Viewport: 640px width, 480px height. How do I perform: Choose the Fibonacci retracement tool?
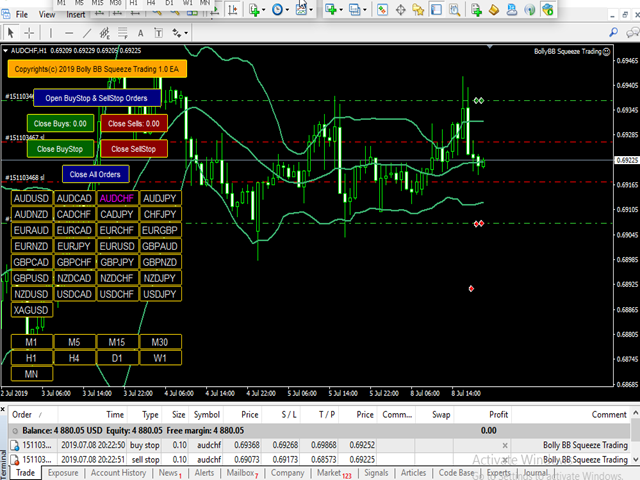(x=122, y=33)
